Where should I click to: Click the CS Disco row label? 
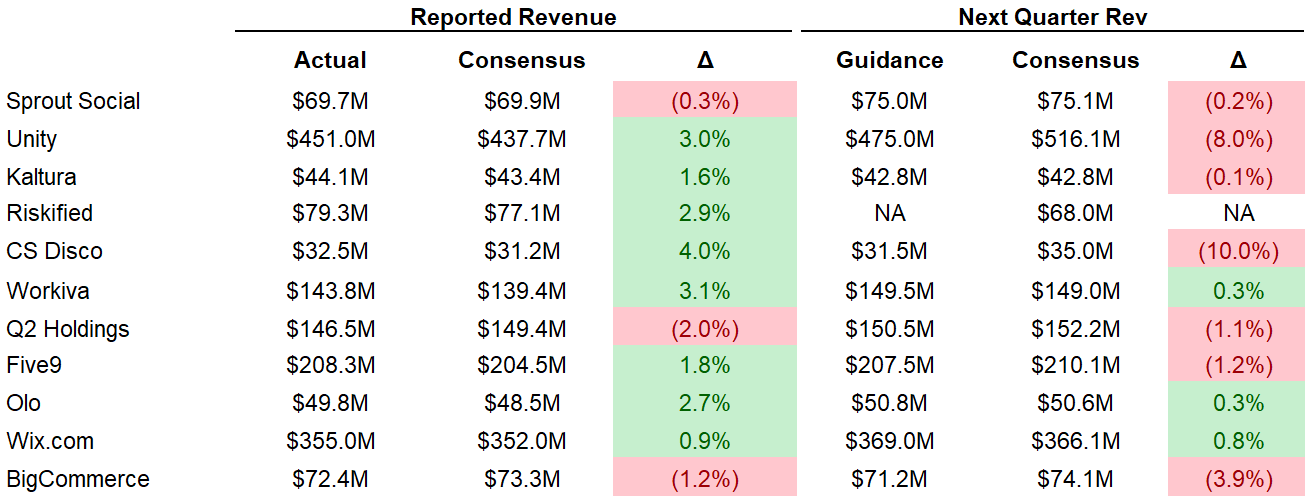[x=54, y=251]
